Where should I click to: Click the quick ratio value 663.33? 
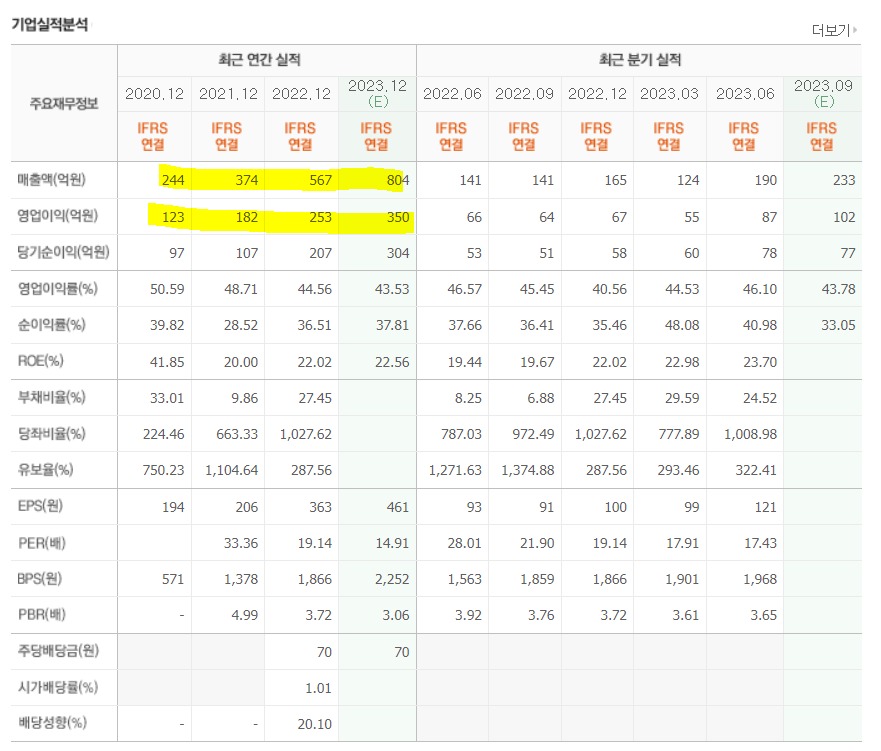[x=237, y=434]
